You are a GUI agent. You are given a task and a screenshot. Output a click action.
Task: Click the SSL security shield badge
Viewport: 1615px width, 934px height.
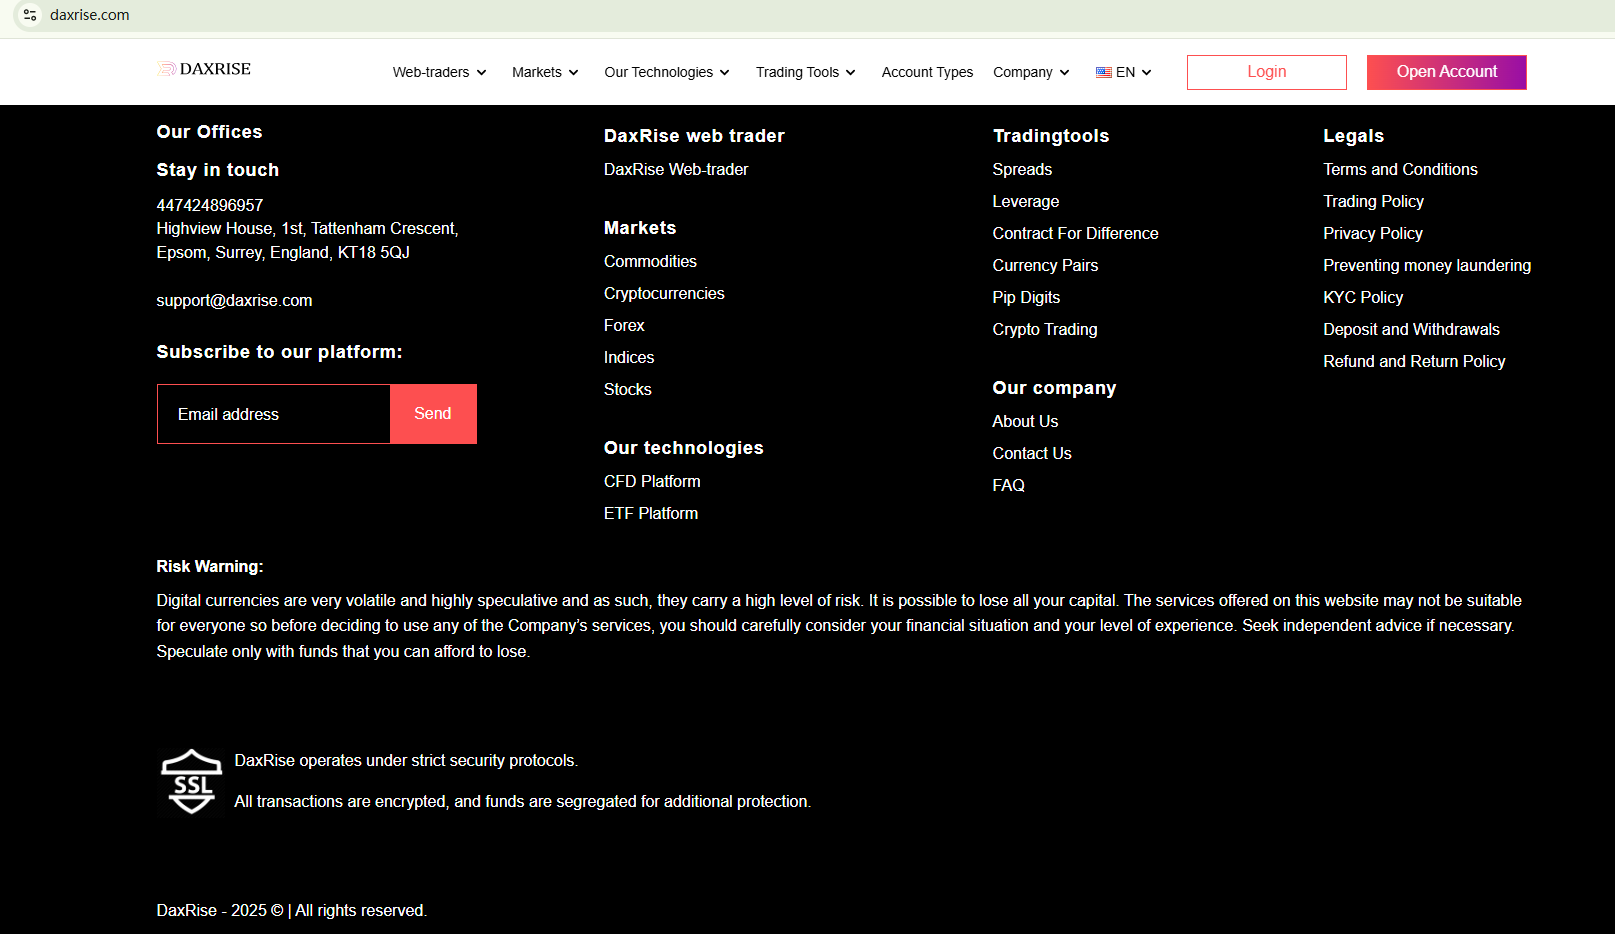(x=191, y=782)
